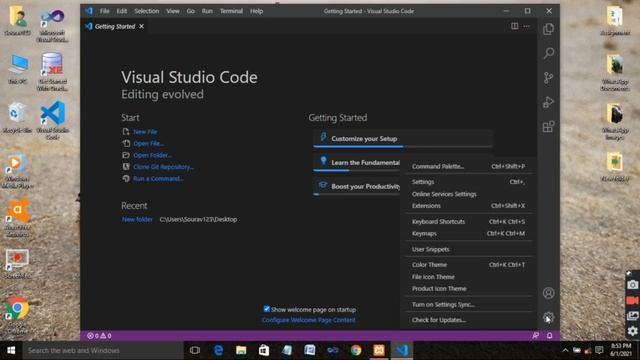The image size is (640, 360).
Task: Open Microsoft Store from the taskbar
Action: pos(264,350)
